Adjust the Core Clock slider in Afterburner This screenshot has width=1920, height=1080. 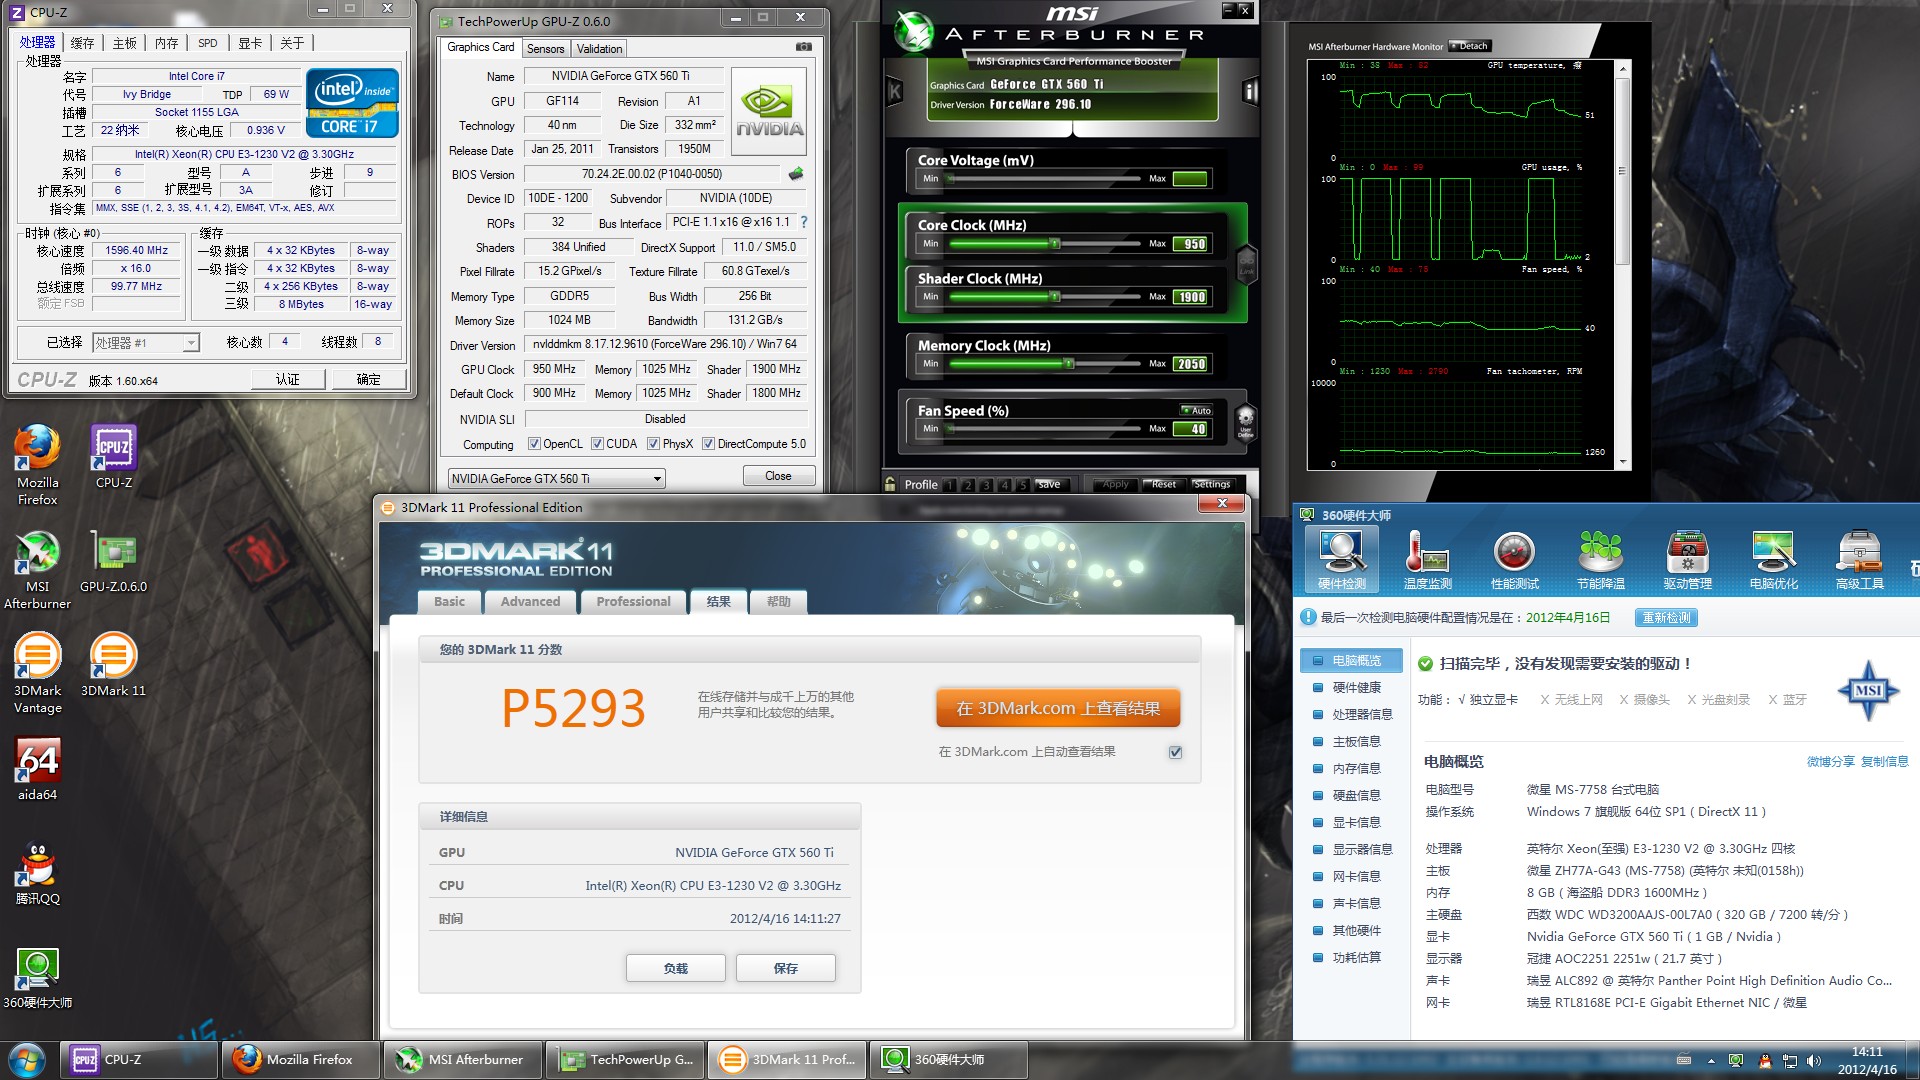[x=1054, y=243]
